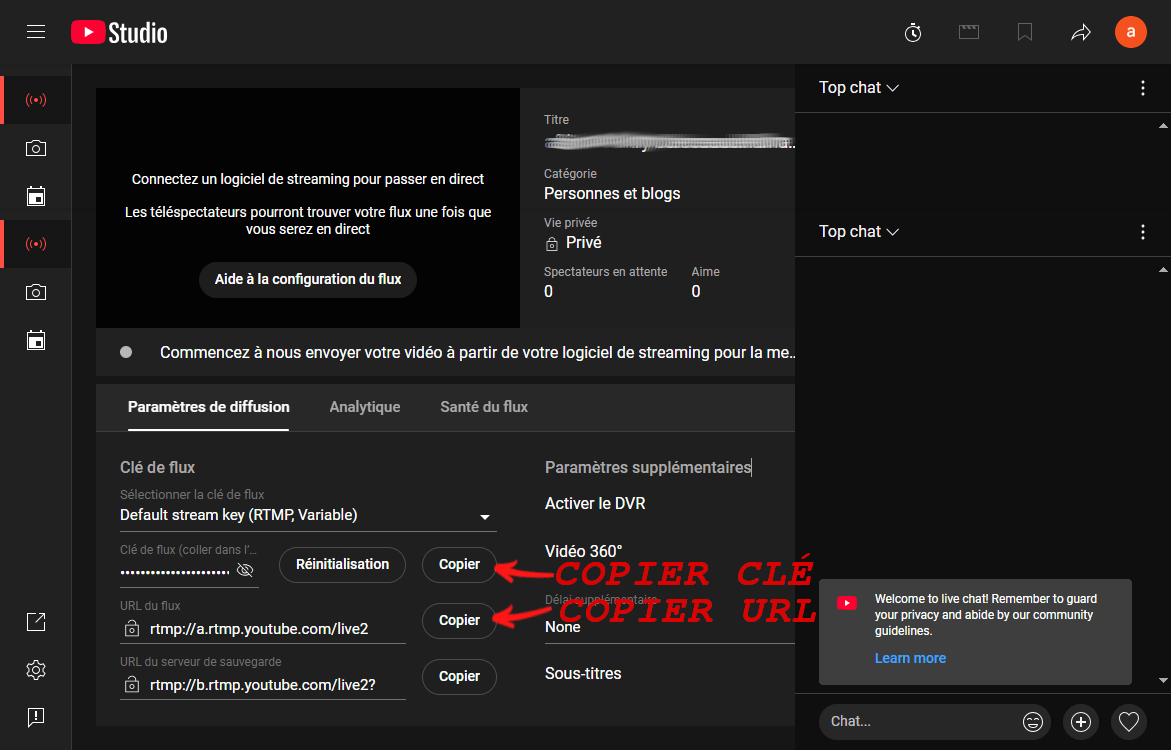The width and height of the screenshot is (1171, 750).
Task: Open settings via sidebar gear icon
Action: tap(36, 669)
